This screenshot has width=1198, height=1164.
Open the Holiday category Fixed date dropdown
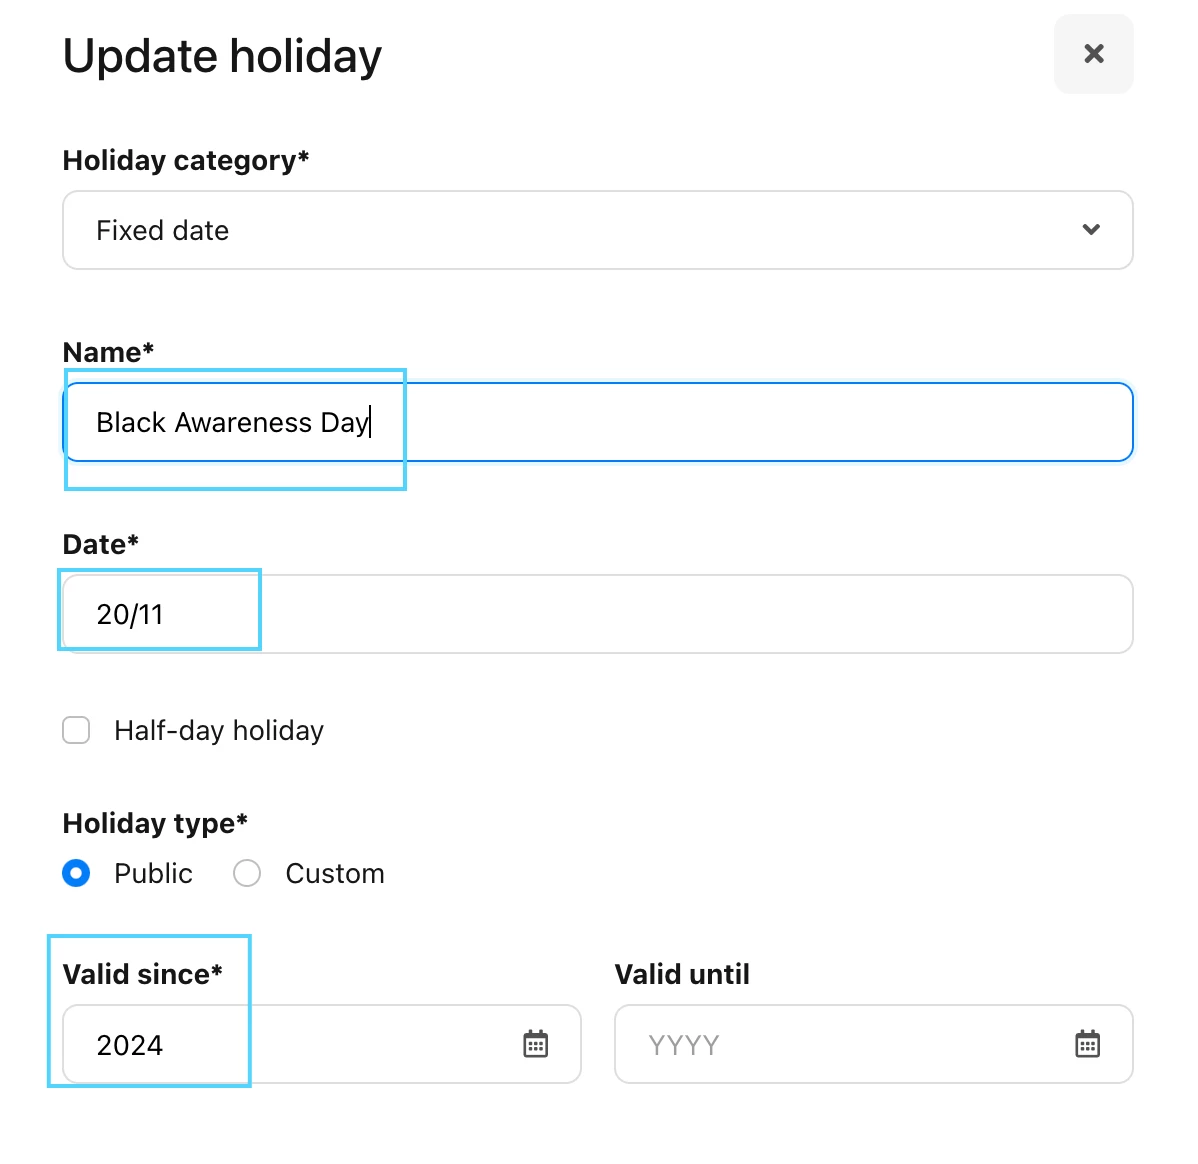[x=597, y=230]
